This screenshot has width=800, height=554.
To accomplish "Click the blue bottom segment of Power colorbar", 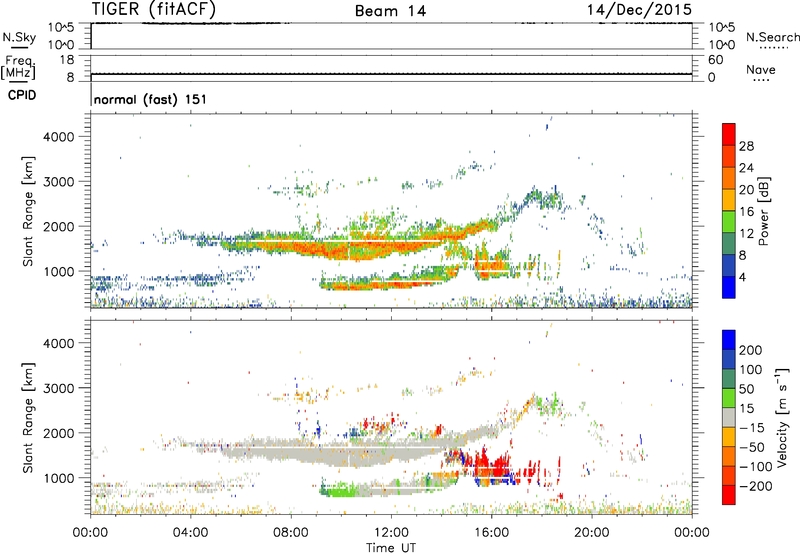I will click(x=729, y=287).
